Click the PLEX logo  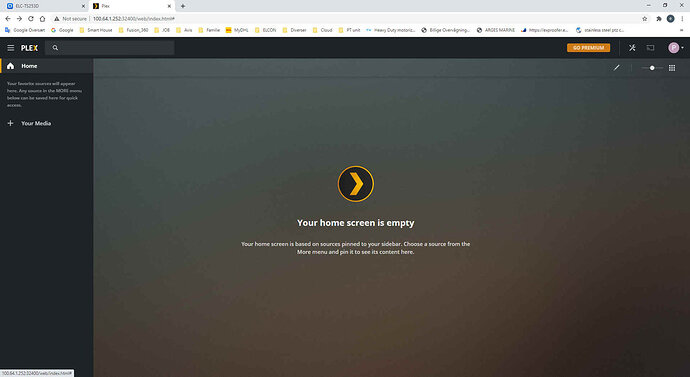[29, 48]
